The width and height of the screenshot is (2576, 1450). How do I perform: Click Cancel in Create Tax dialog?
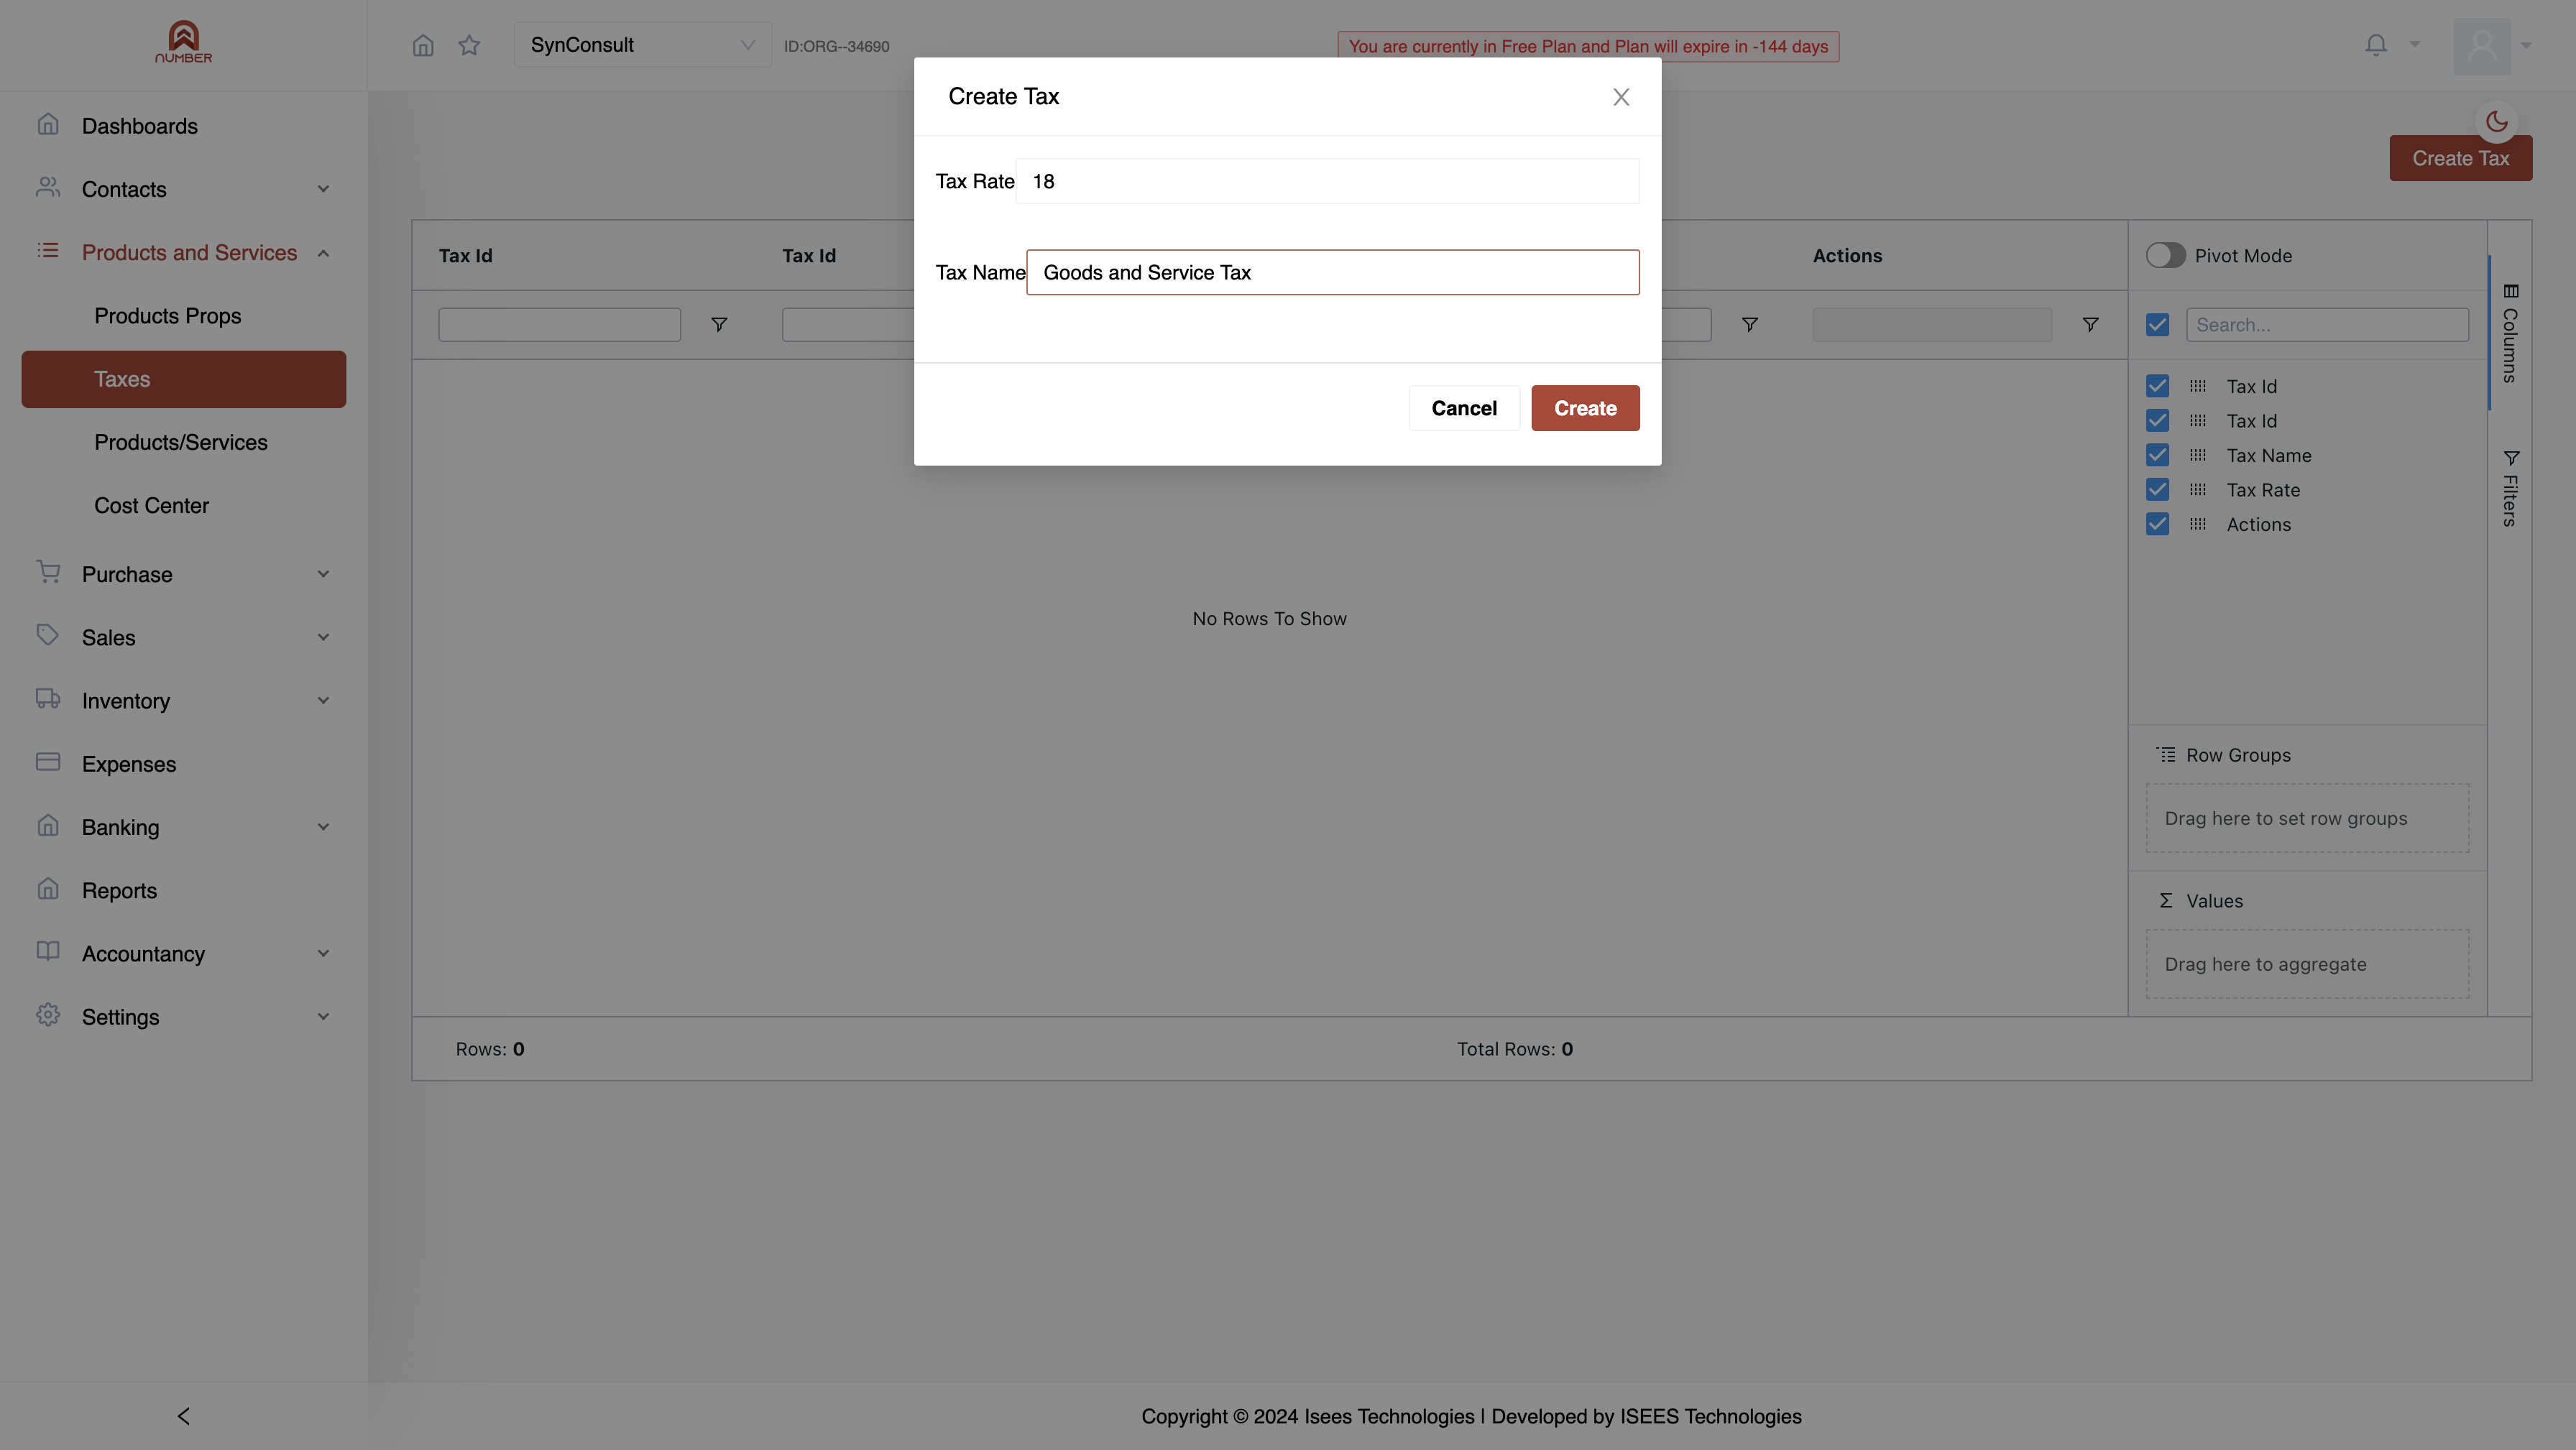click(1464, 408)
